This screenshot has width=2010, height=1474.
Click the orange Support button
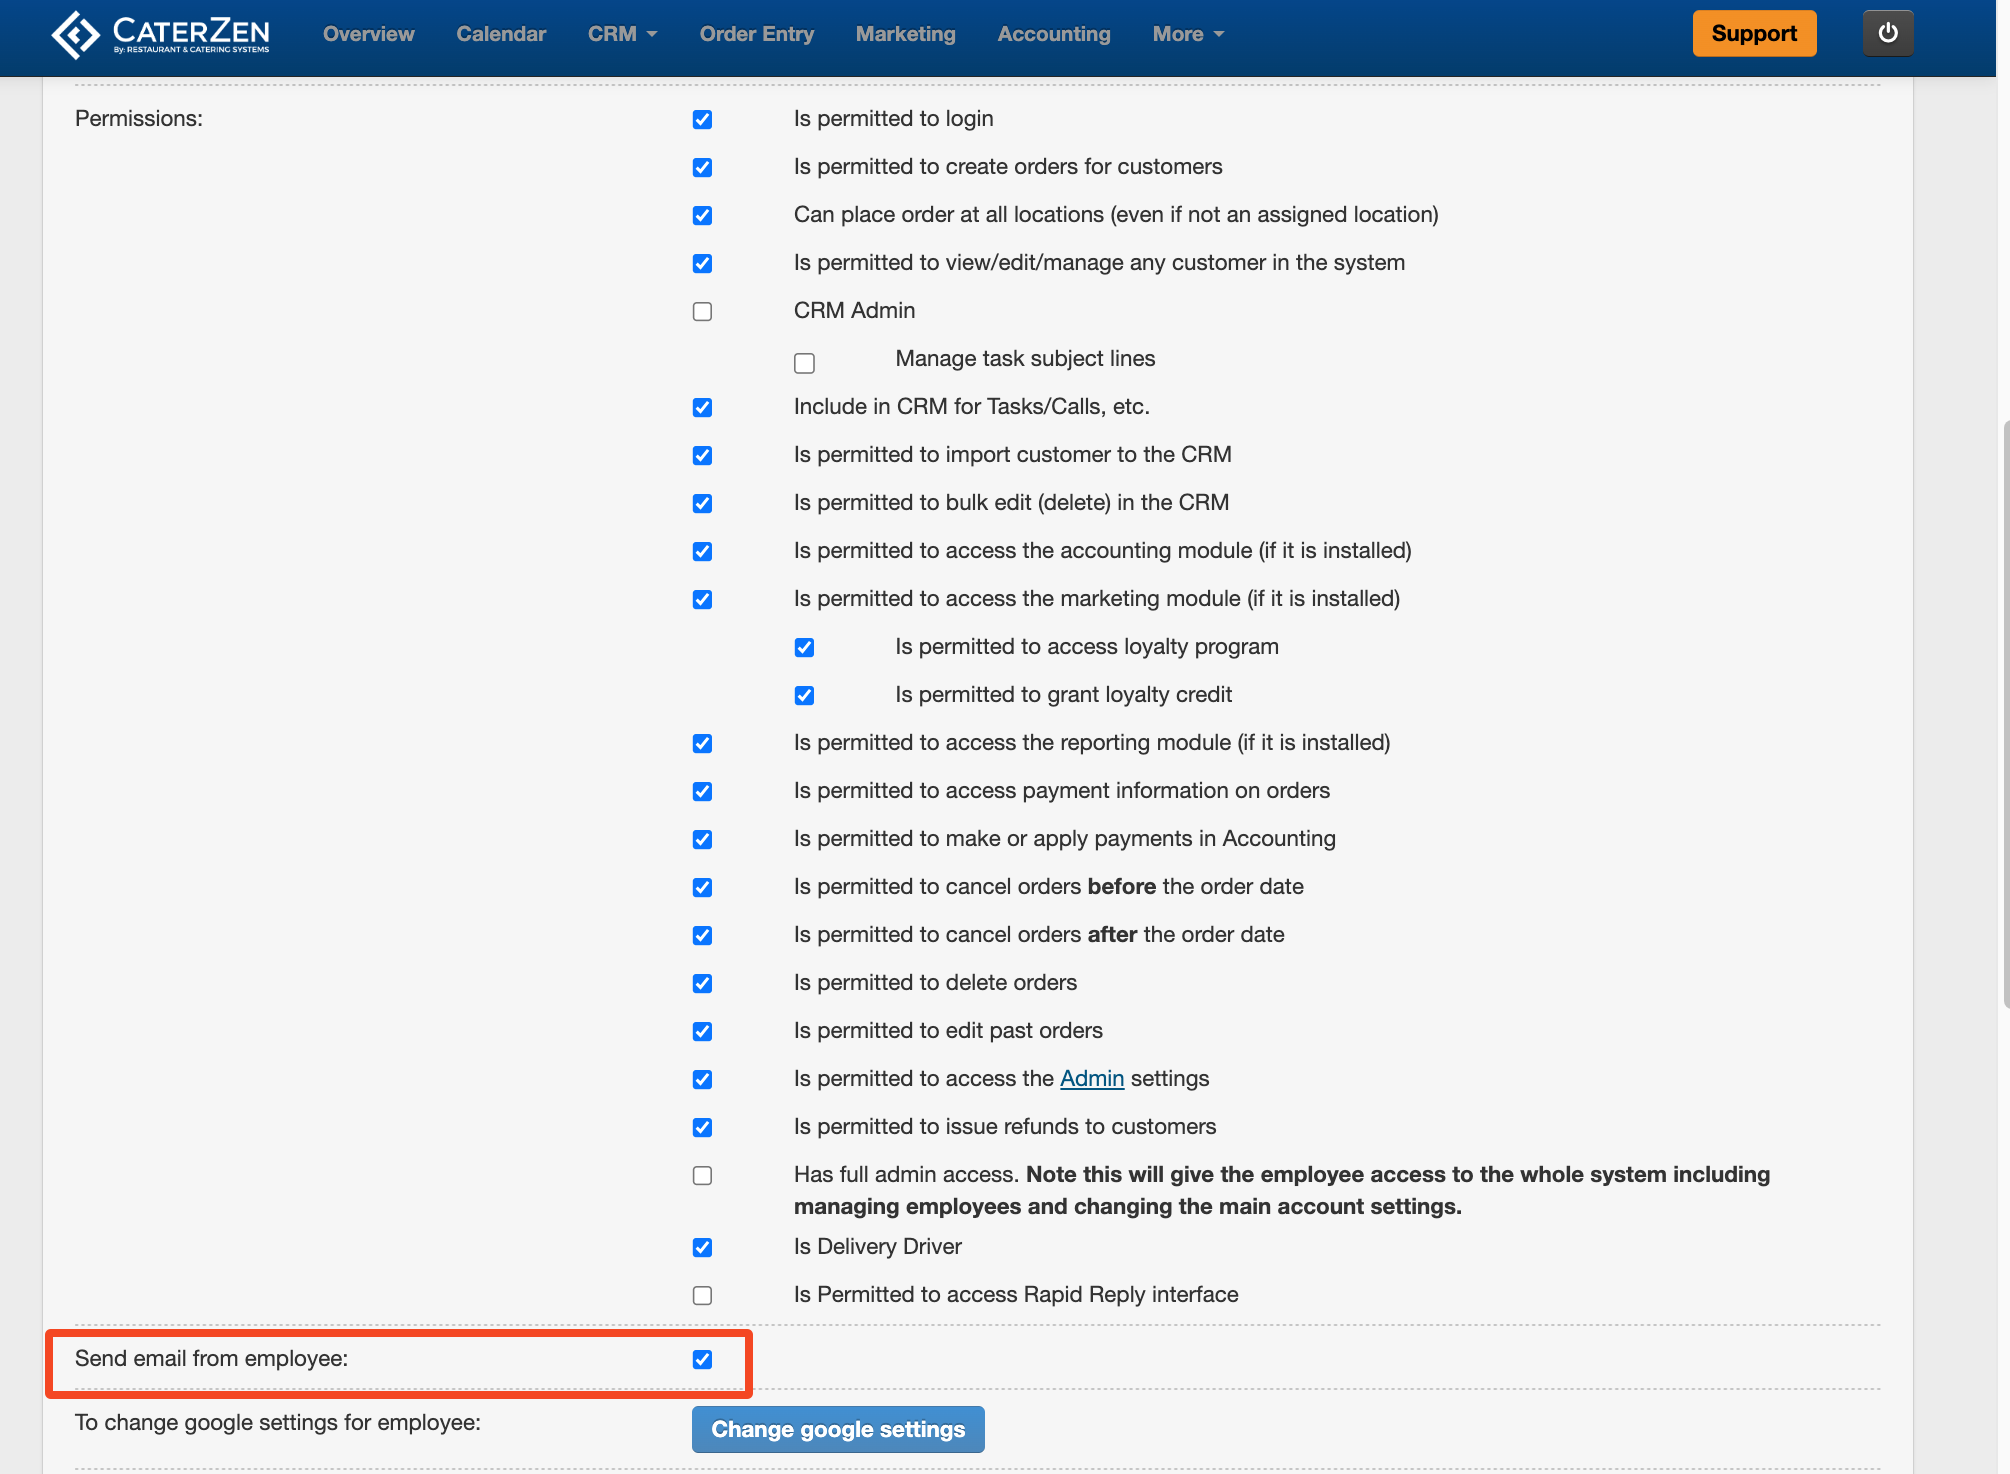1753,34
